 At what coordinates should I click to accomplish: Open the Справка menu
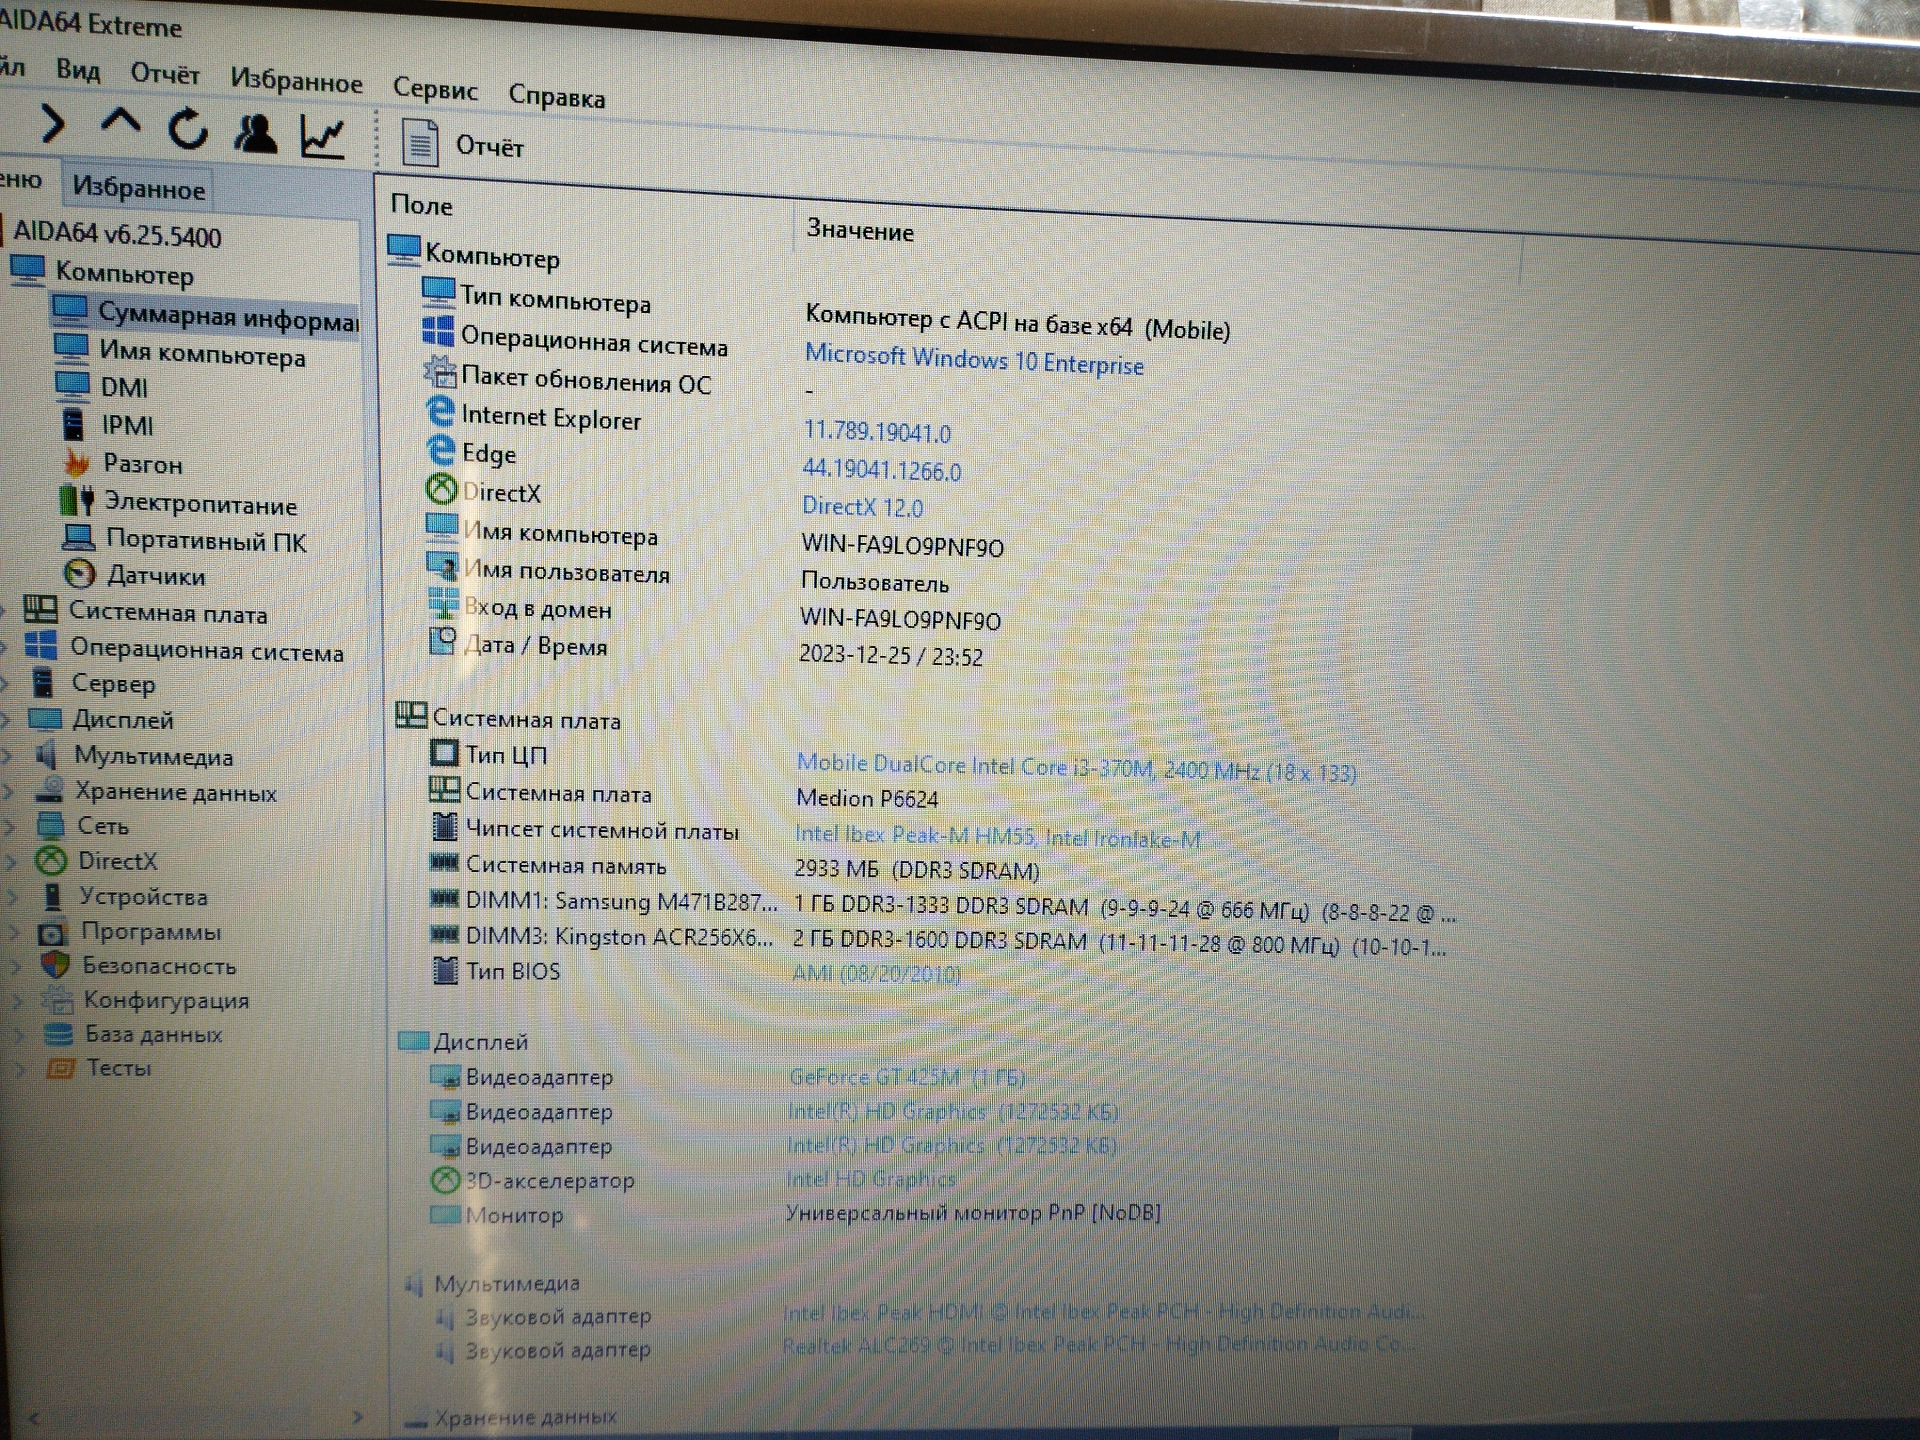[557, 96]
